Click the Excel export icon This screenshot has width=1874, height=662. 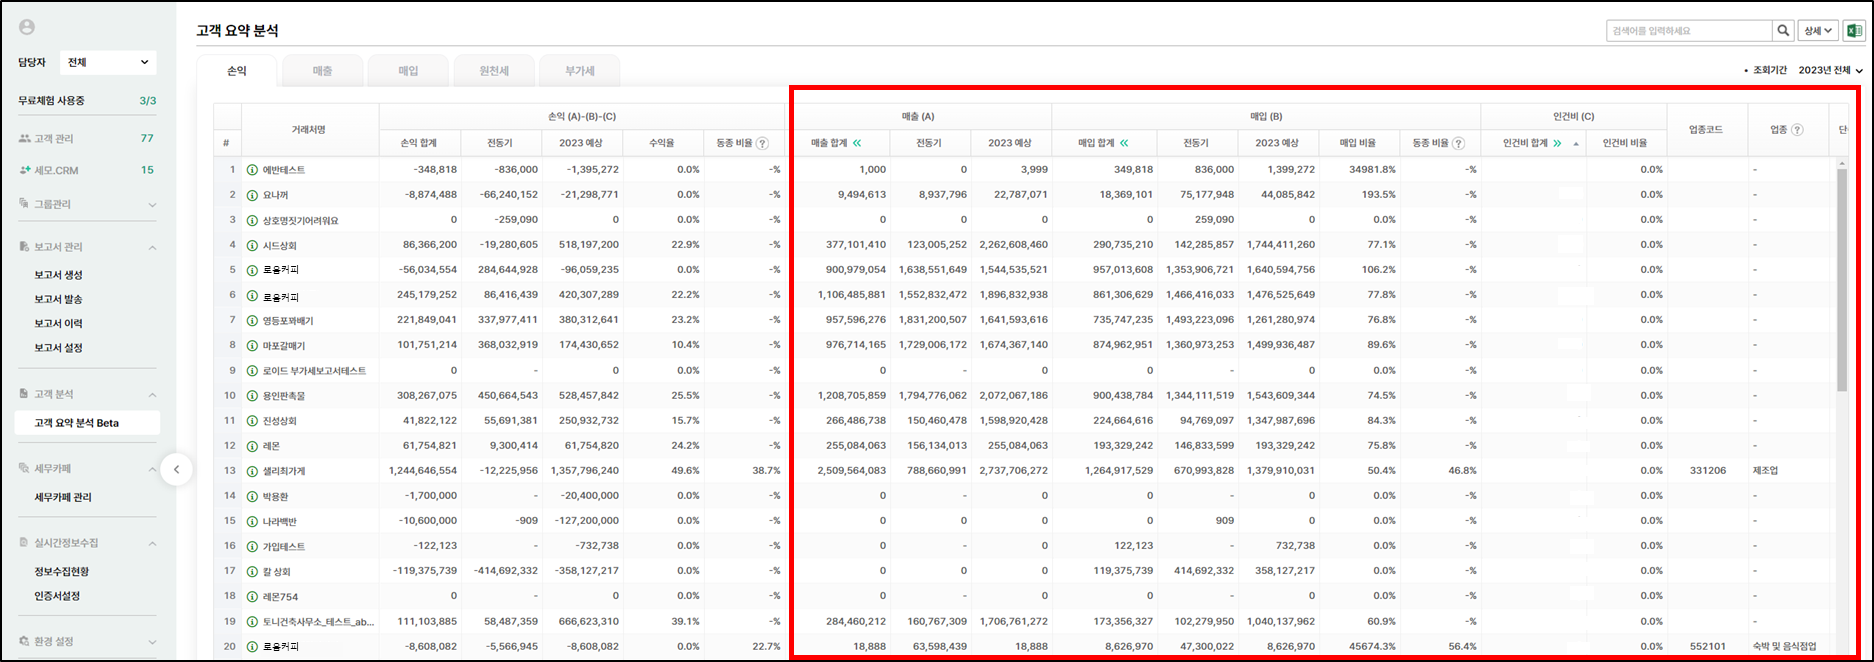tap(1854, 31)
